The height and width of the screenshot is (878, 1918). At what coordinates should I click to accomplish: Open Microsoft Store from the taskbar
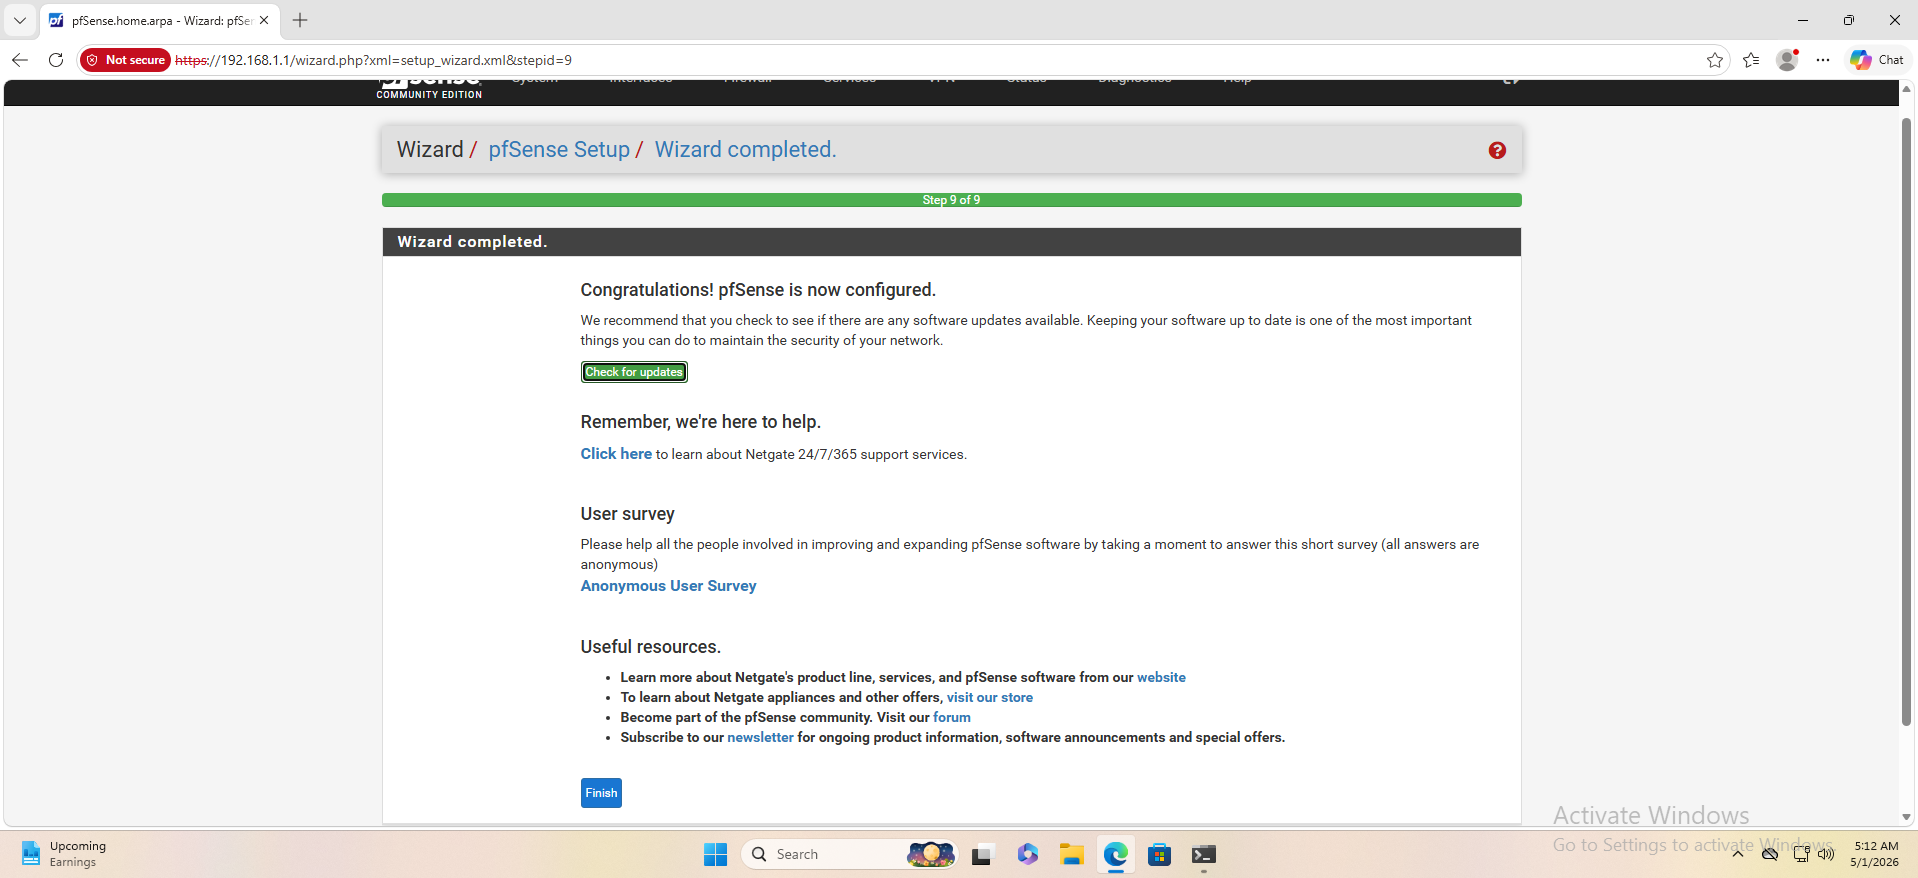[x=1160, y=854]
